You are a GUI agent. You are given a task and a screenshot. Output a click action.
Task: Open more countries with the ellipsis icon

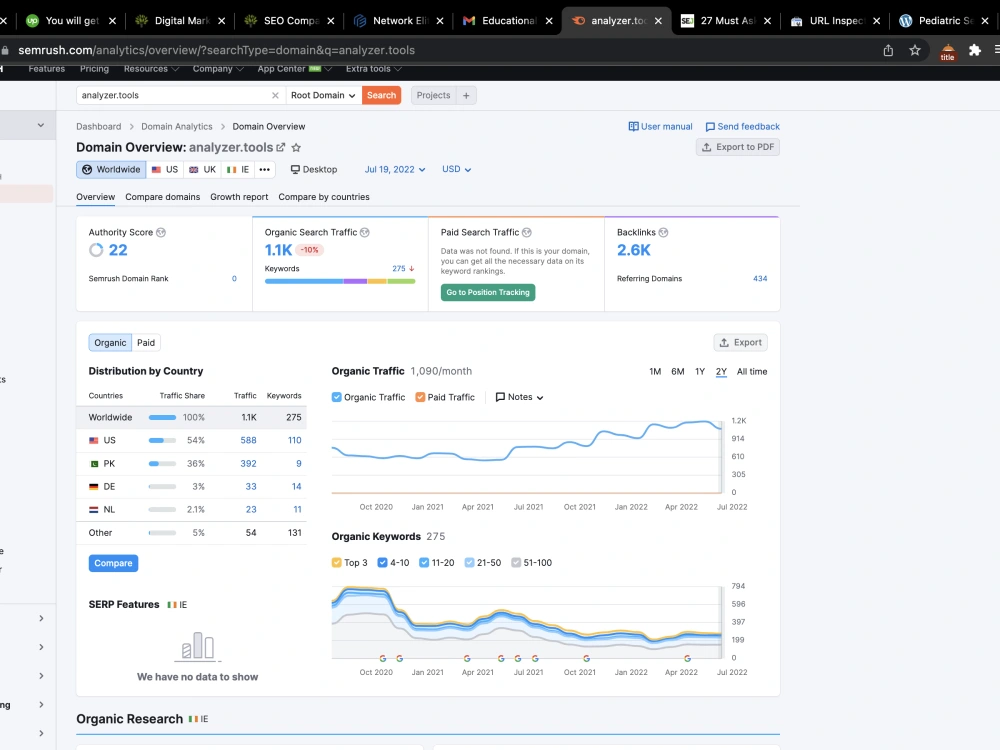tap(265, 170)
